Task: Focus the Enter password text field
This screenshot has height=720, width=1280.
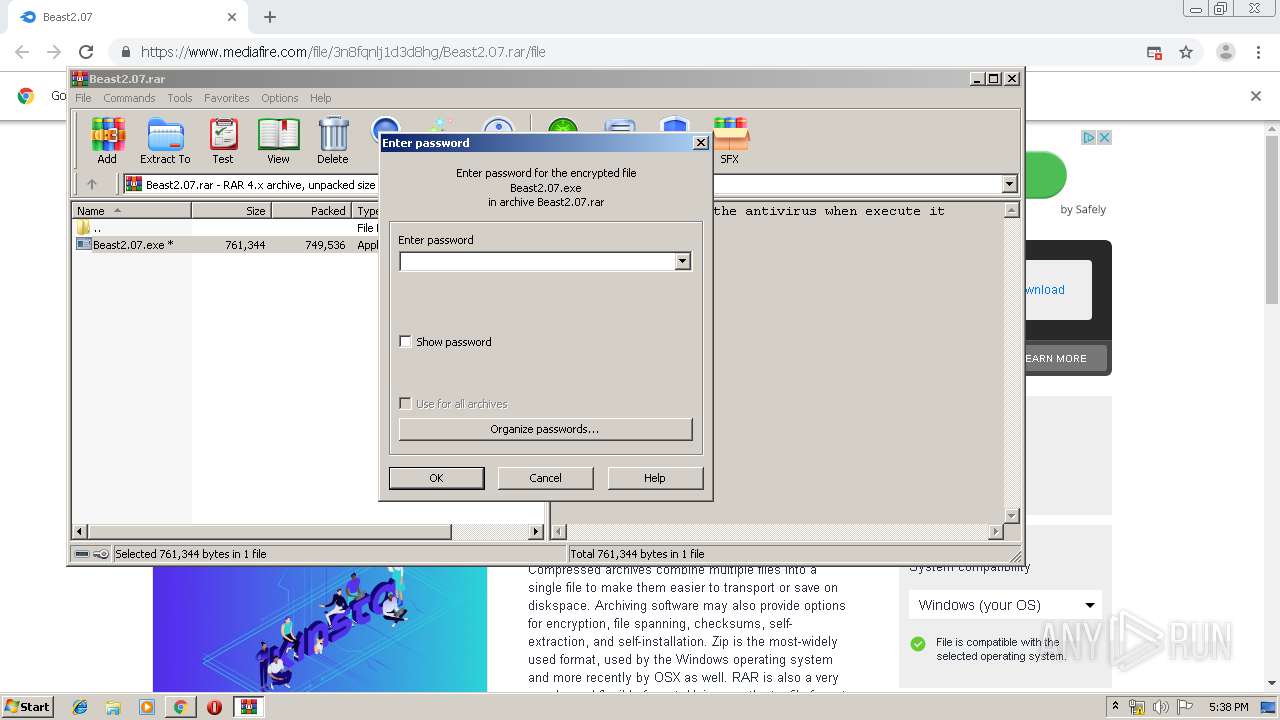Action: (x=537, y=261)
